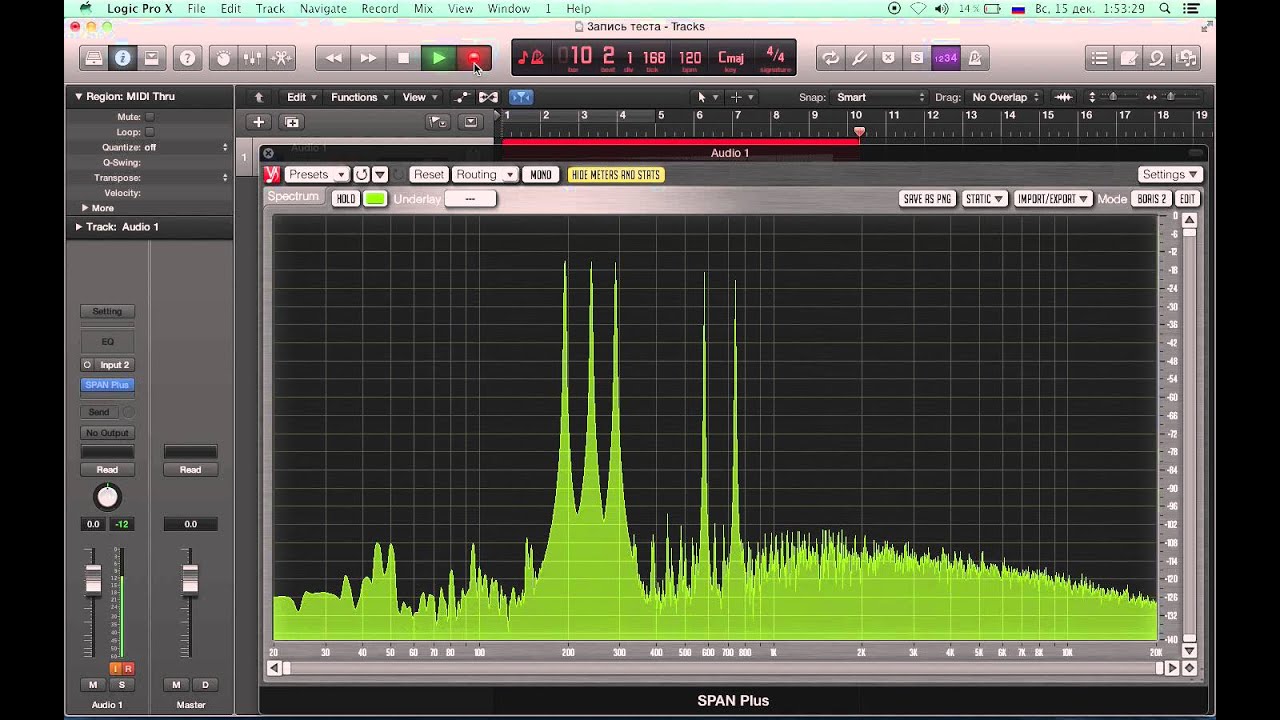Toggle the Metronome click icon

tap(975, 58)
